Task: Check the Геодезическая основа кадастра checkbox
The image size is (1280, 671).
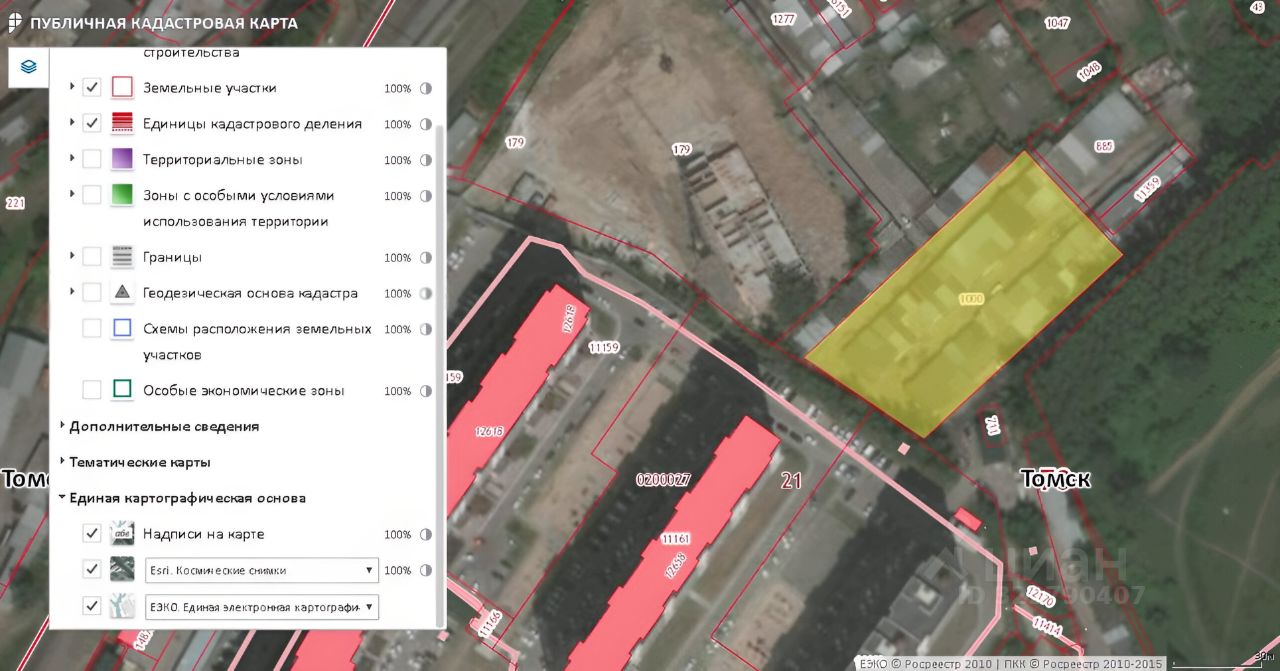Action: click(x=92, y=293)
